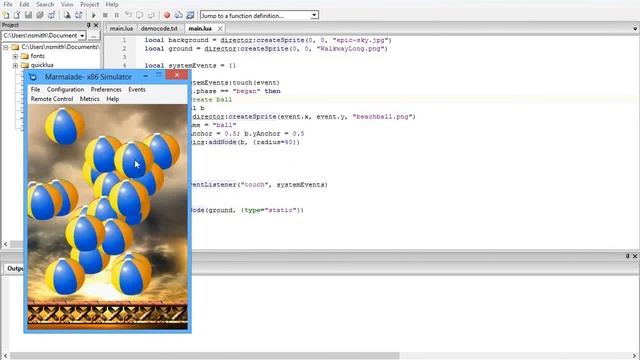Click the line 1 number margin

[x=124, y=40]
